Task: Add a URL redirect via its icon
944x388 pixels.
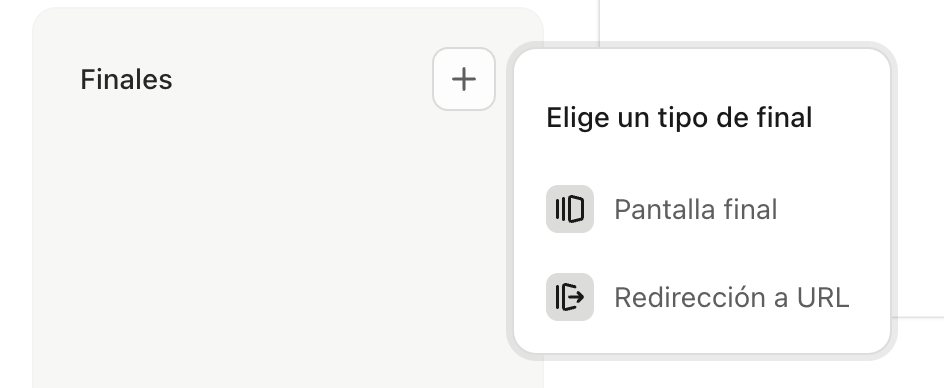Action: [x=570, y=297]
